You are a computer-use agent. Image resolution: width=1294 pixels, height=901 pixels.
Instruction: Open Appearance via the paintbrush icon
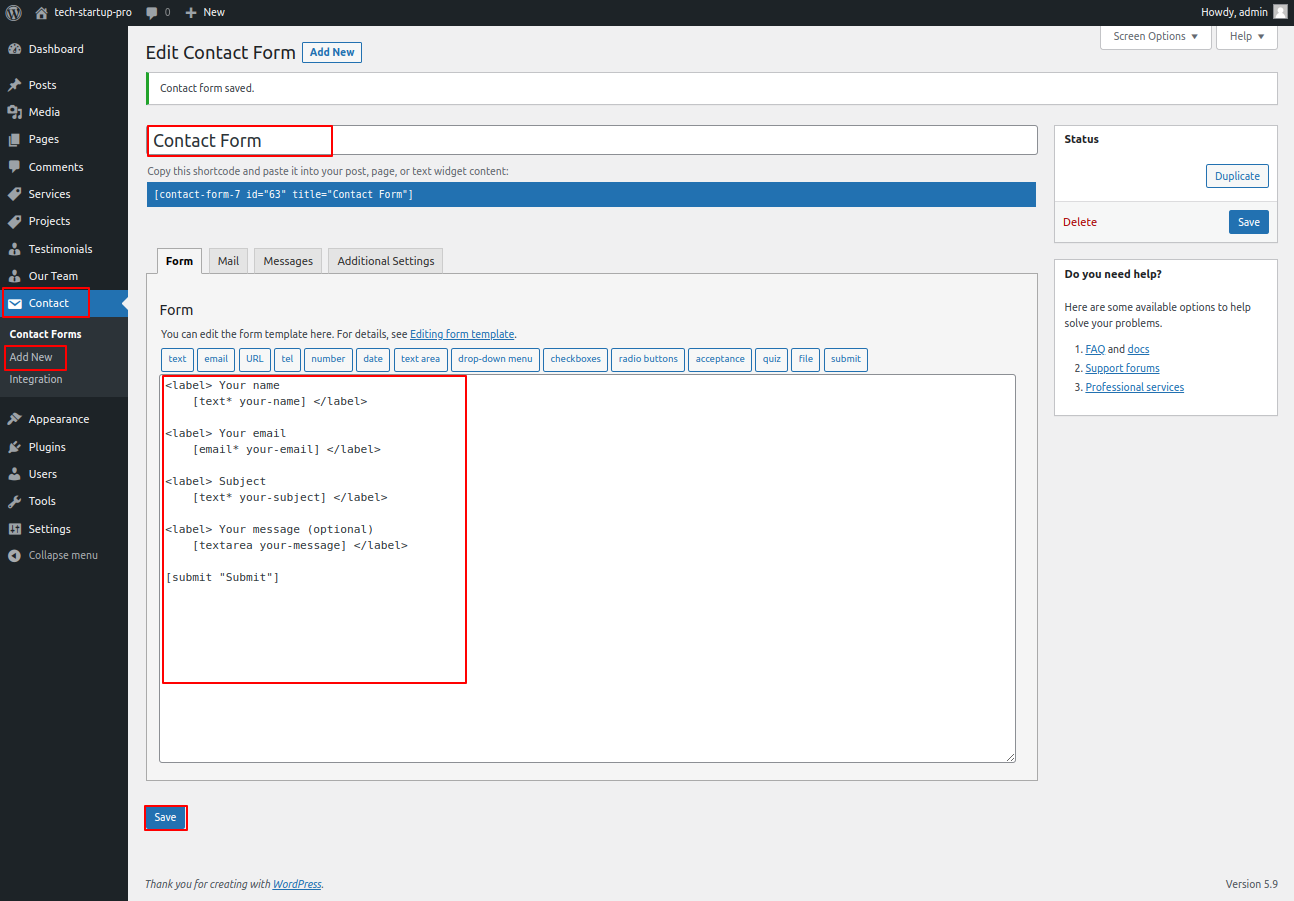click(15, 419)
